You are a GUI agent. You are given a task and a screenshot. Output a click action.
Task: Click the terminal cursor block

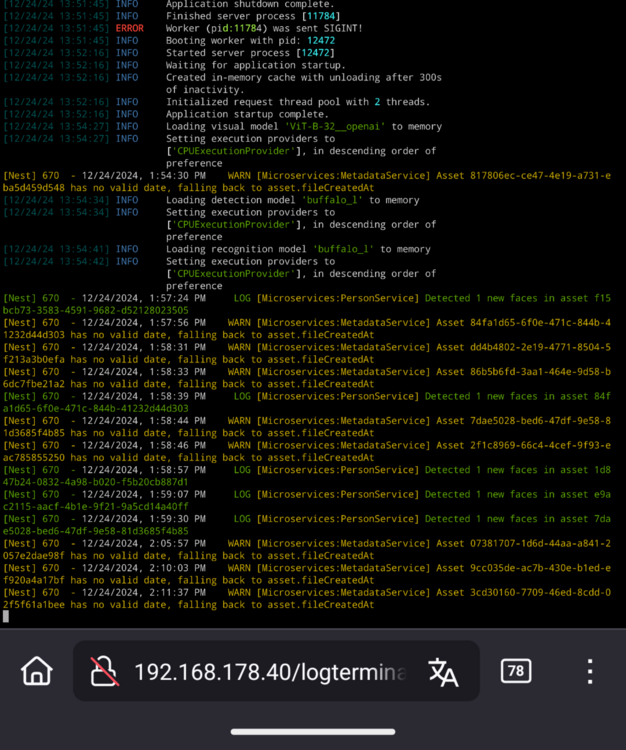click(x=6, y=617)
